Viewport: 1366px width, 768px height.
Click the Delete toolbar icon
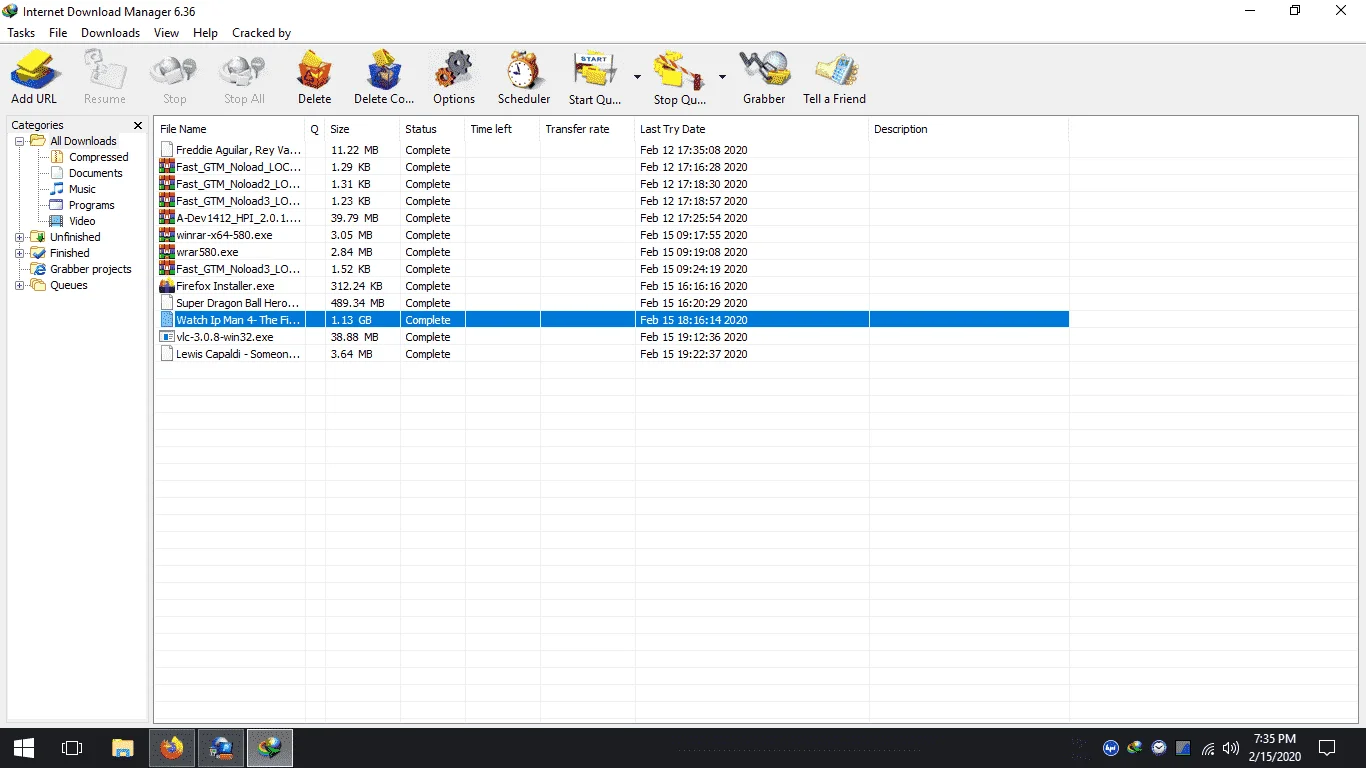[x=314, y=70]
